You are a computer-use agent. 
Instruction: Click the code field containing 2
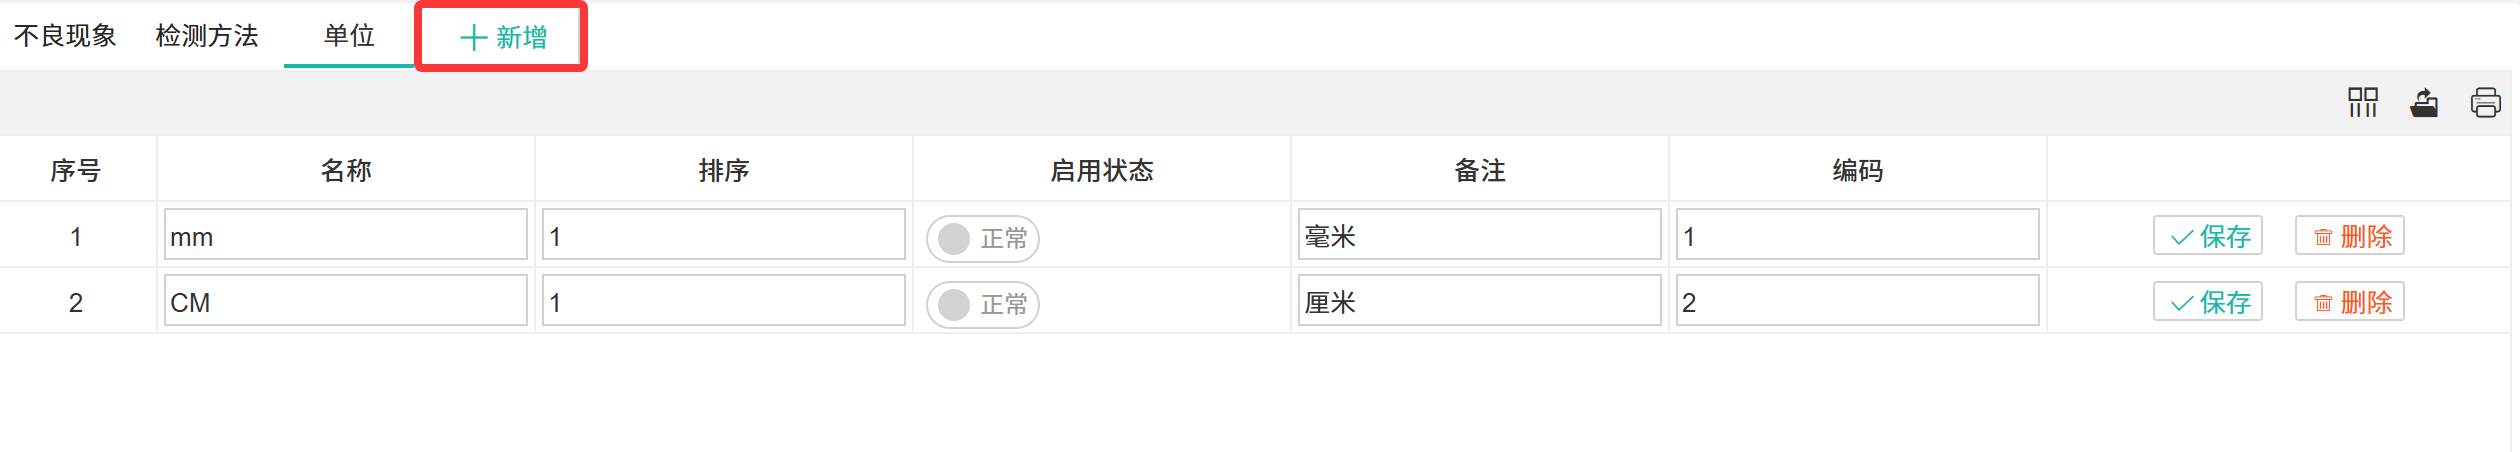(1858, 301)
